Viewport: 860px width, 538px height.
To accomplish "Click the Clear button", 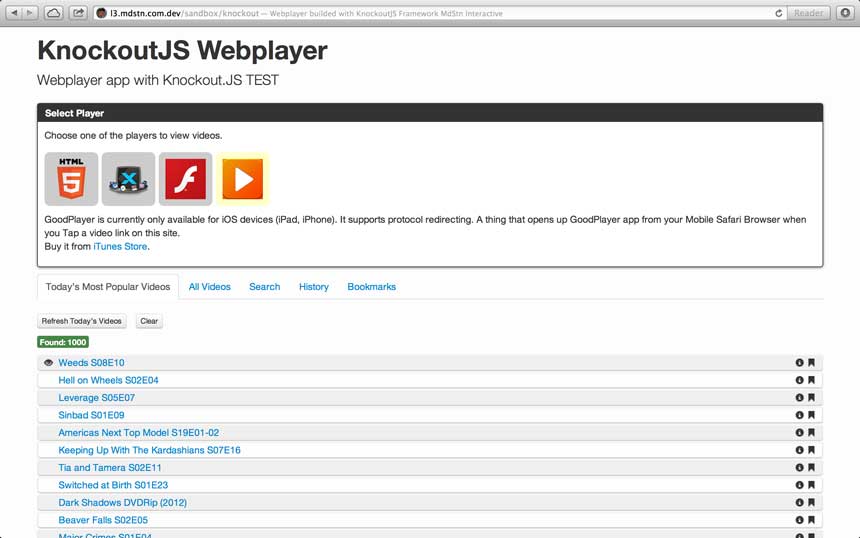I will pos(149,321).
